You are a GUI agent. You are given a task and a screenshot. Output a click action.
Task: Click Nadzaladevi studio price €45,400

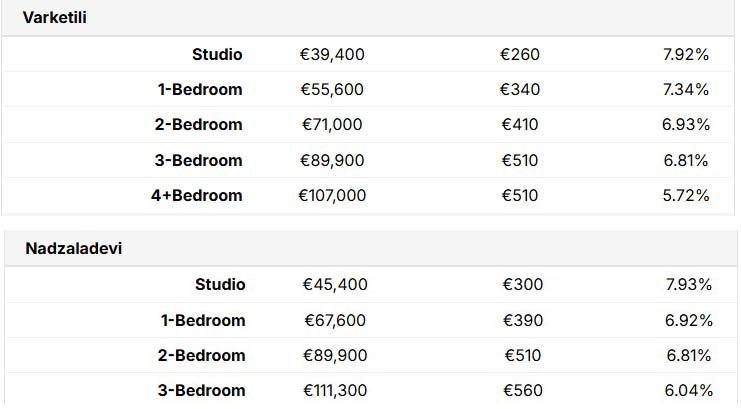(335, 284)
